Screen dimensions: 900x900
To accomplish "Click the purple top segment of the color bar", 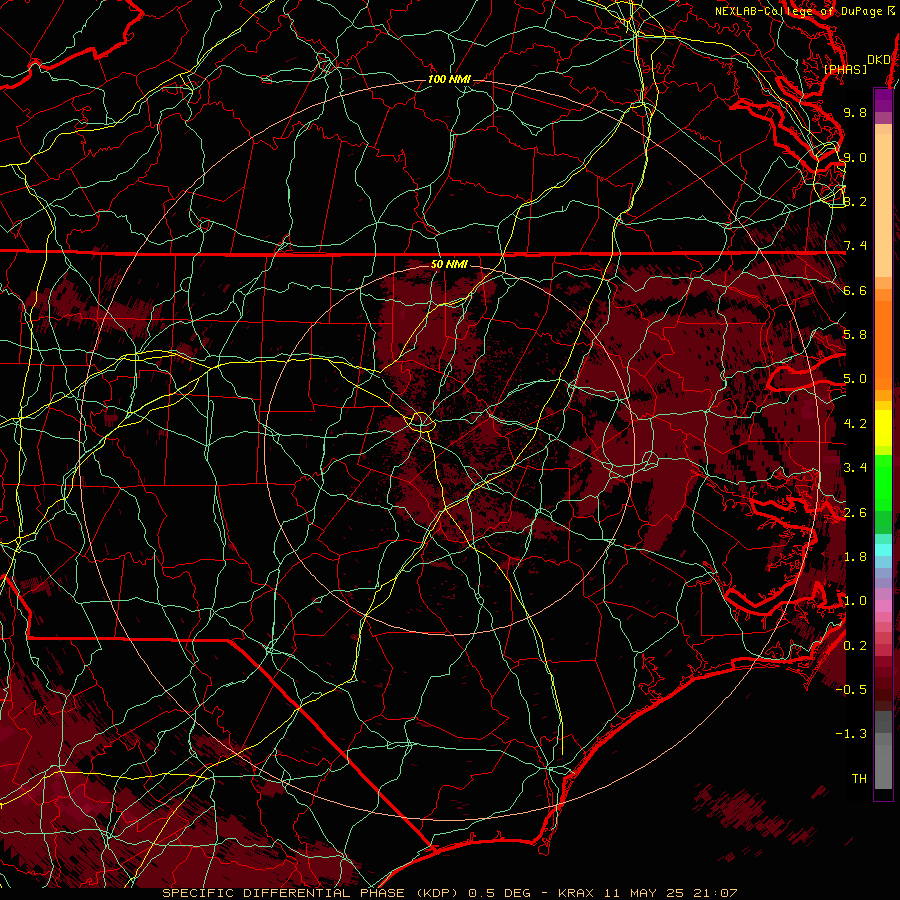I will (883, 101).
